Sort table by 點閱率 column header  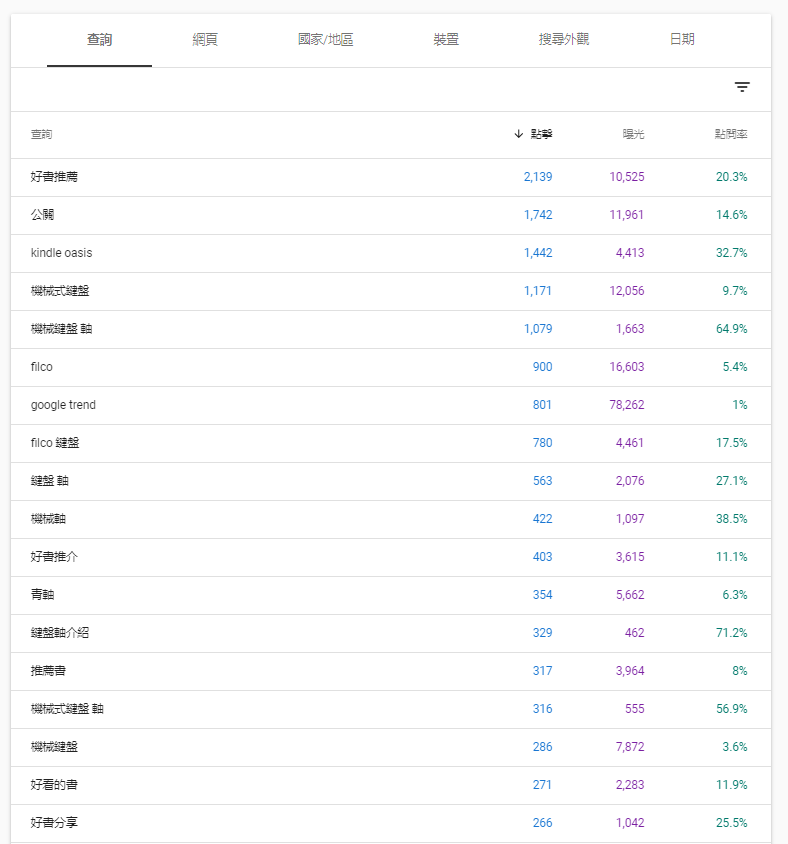730,134
